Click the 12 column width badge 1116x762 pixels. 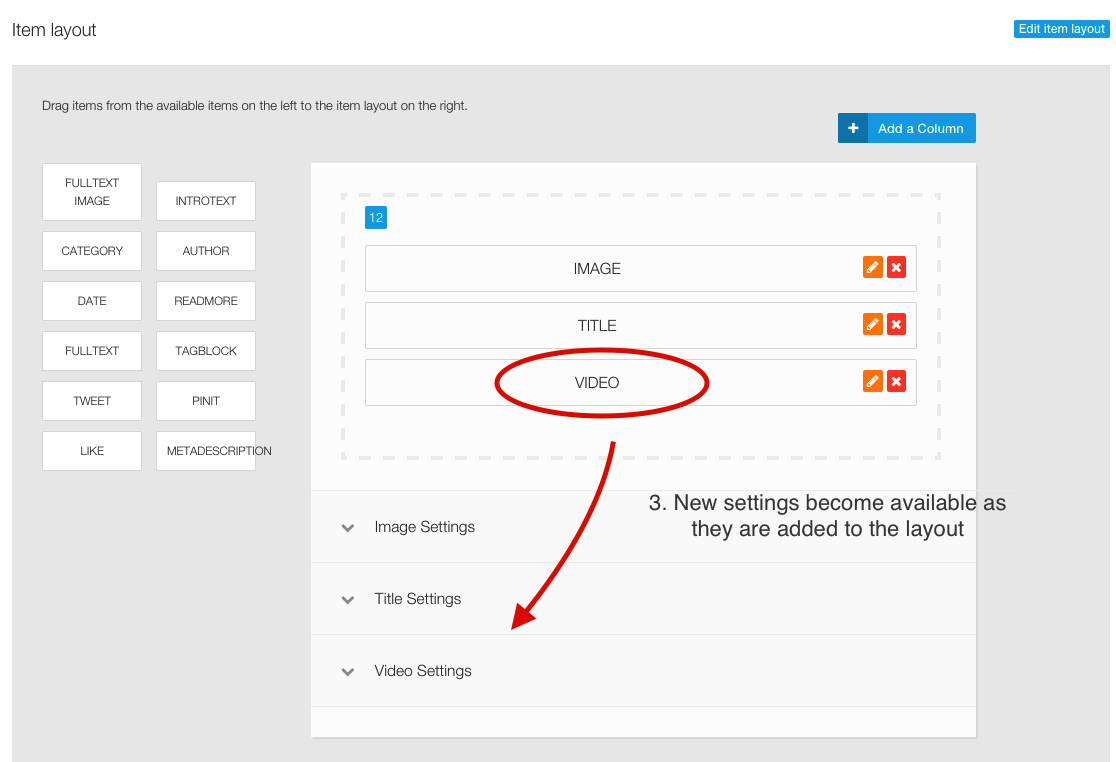point(376,218)
